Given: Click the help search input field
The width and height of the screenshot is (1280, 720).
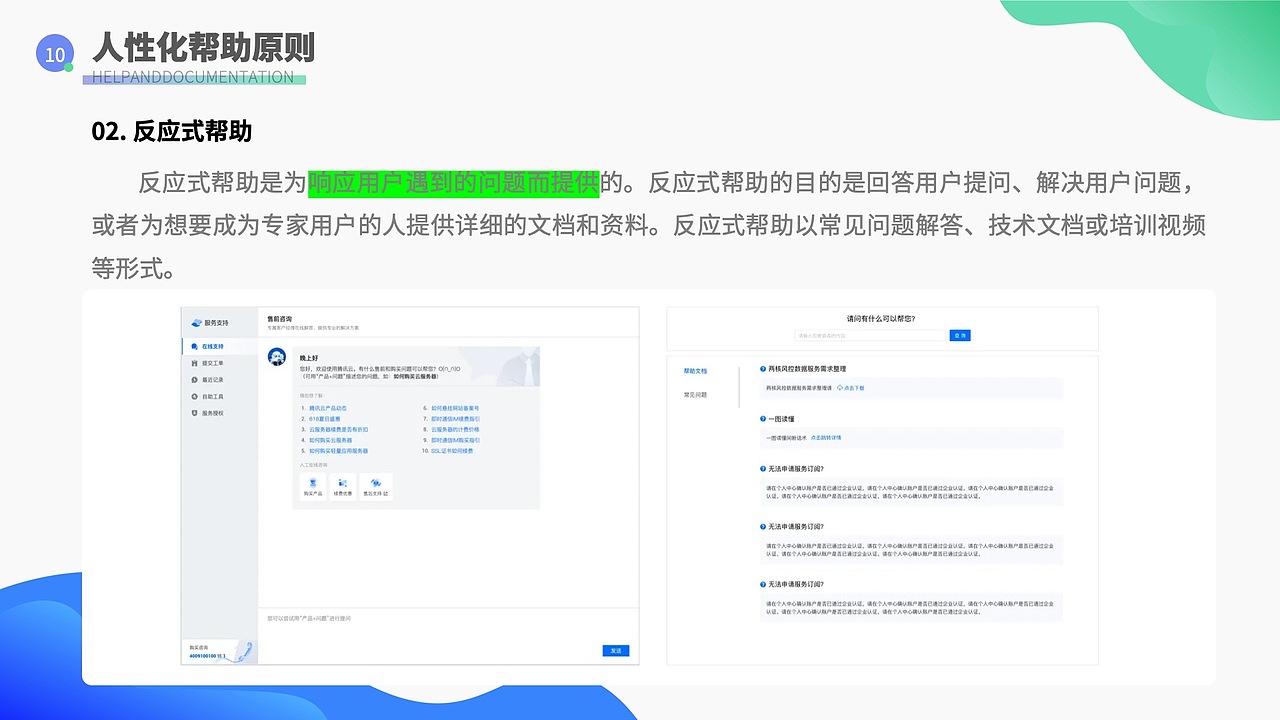Looking at the screenshot, I should click(870, 334).
